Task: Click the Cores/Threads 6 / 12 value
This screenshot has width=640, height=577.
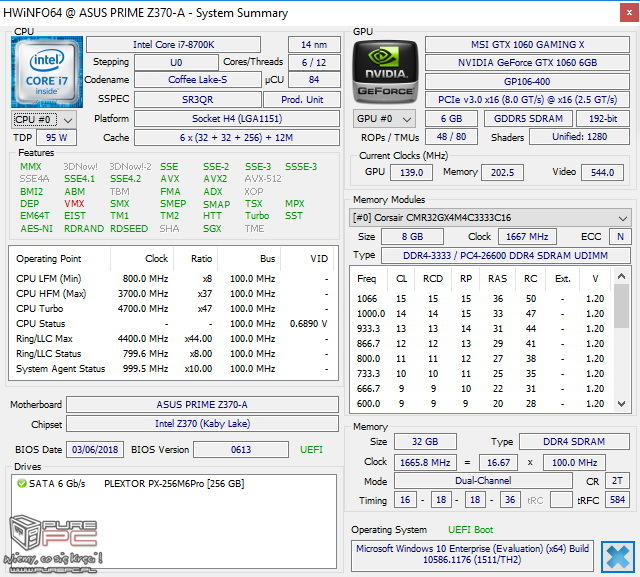Action: (x=314, y=62)
